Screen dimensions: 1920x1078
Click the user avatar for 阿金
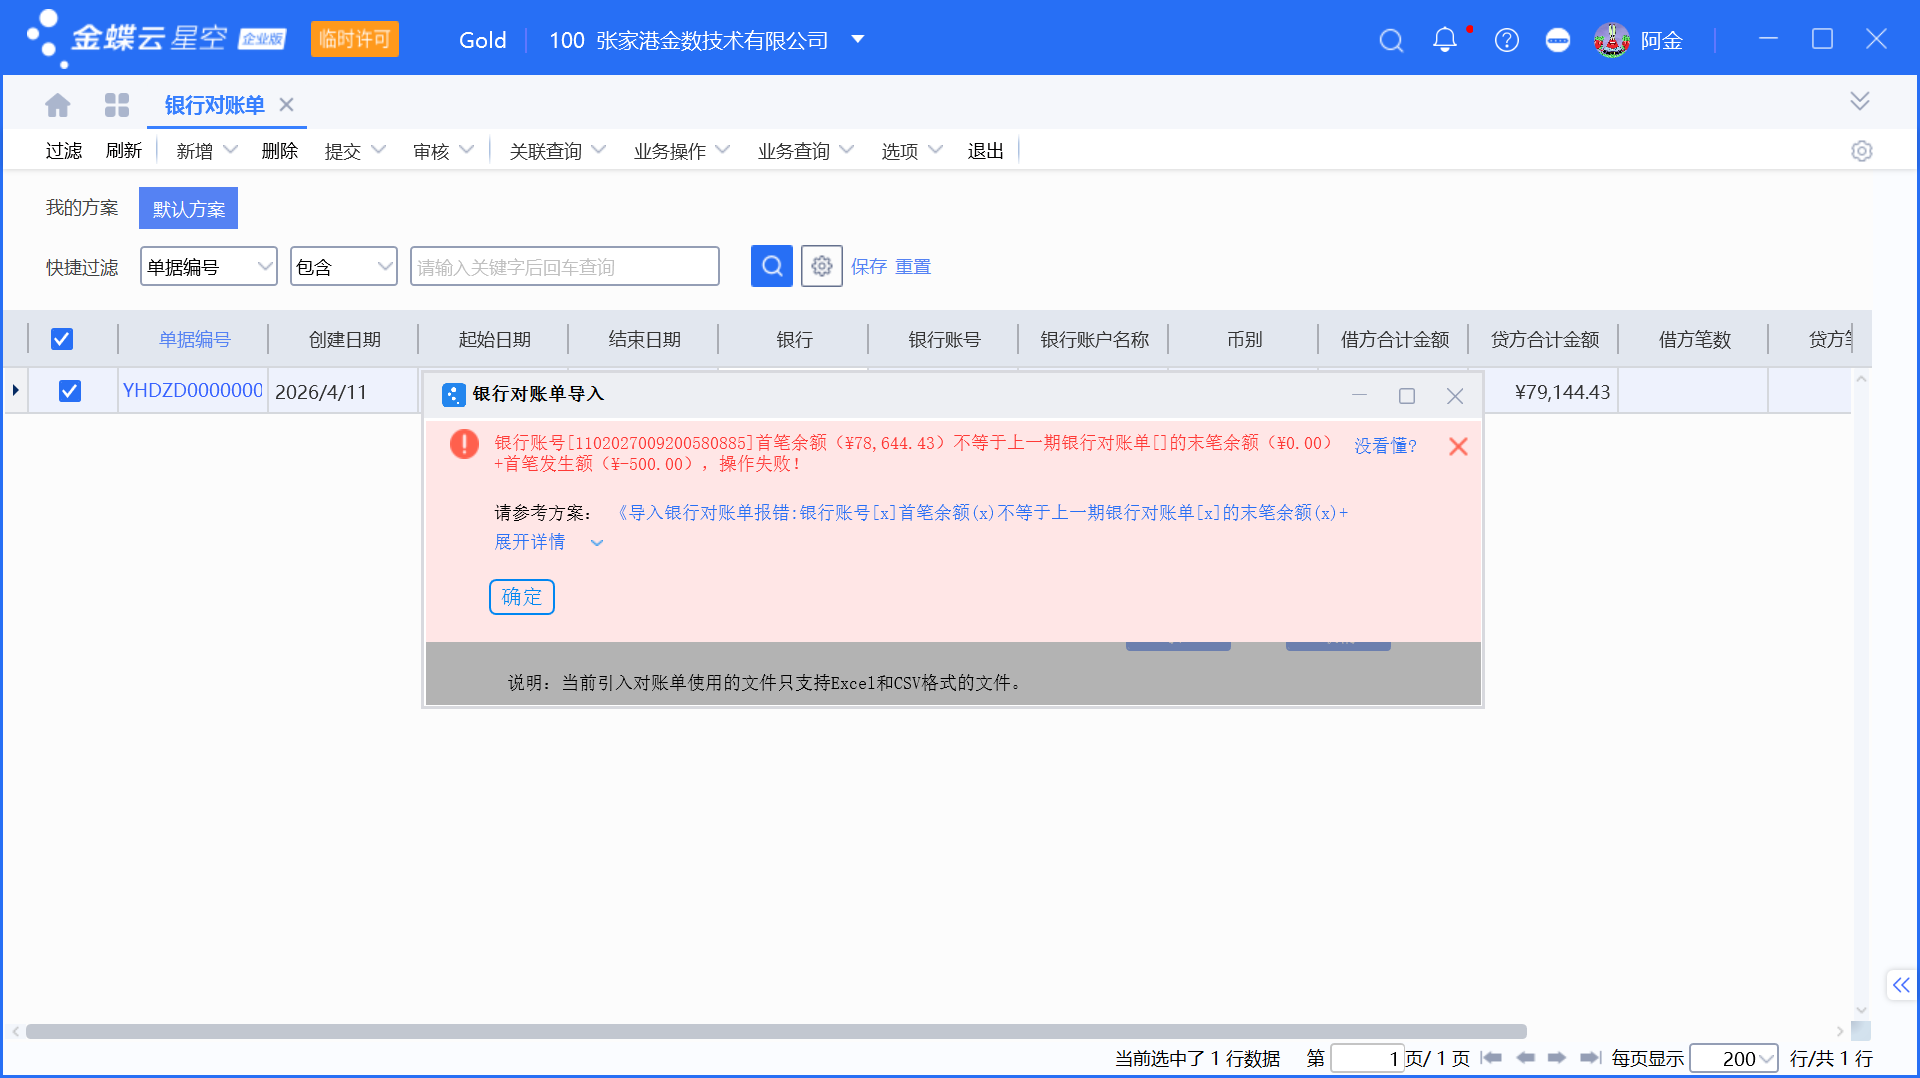point(1611,40)
